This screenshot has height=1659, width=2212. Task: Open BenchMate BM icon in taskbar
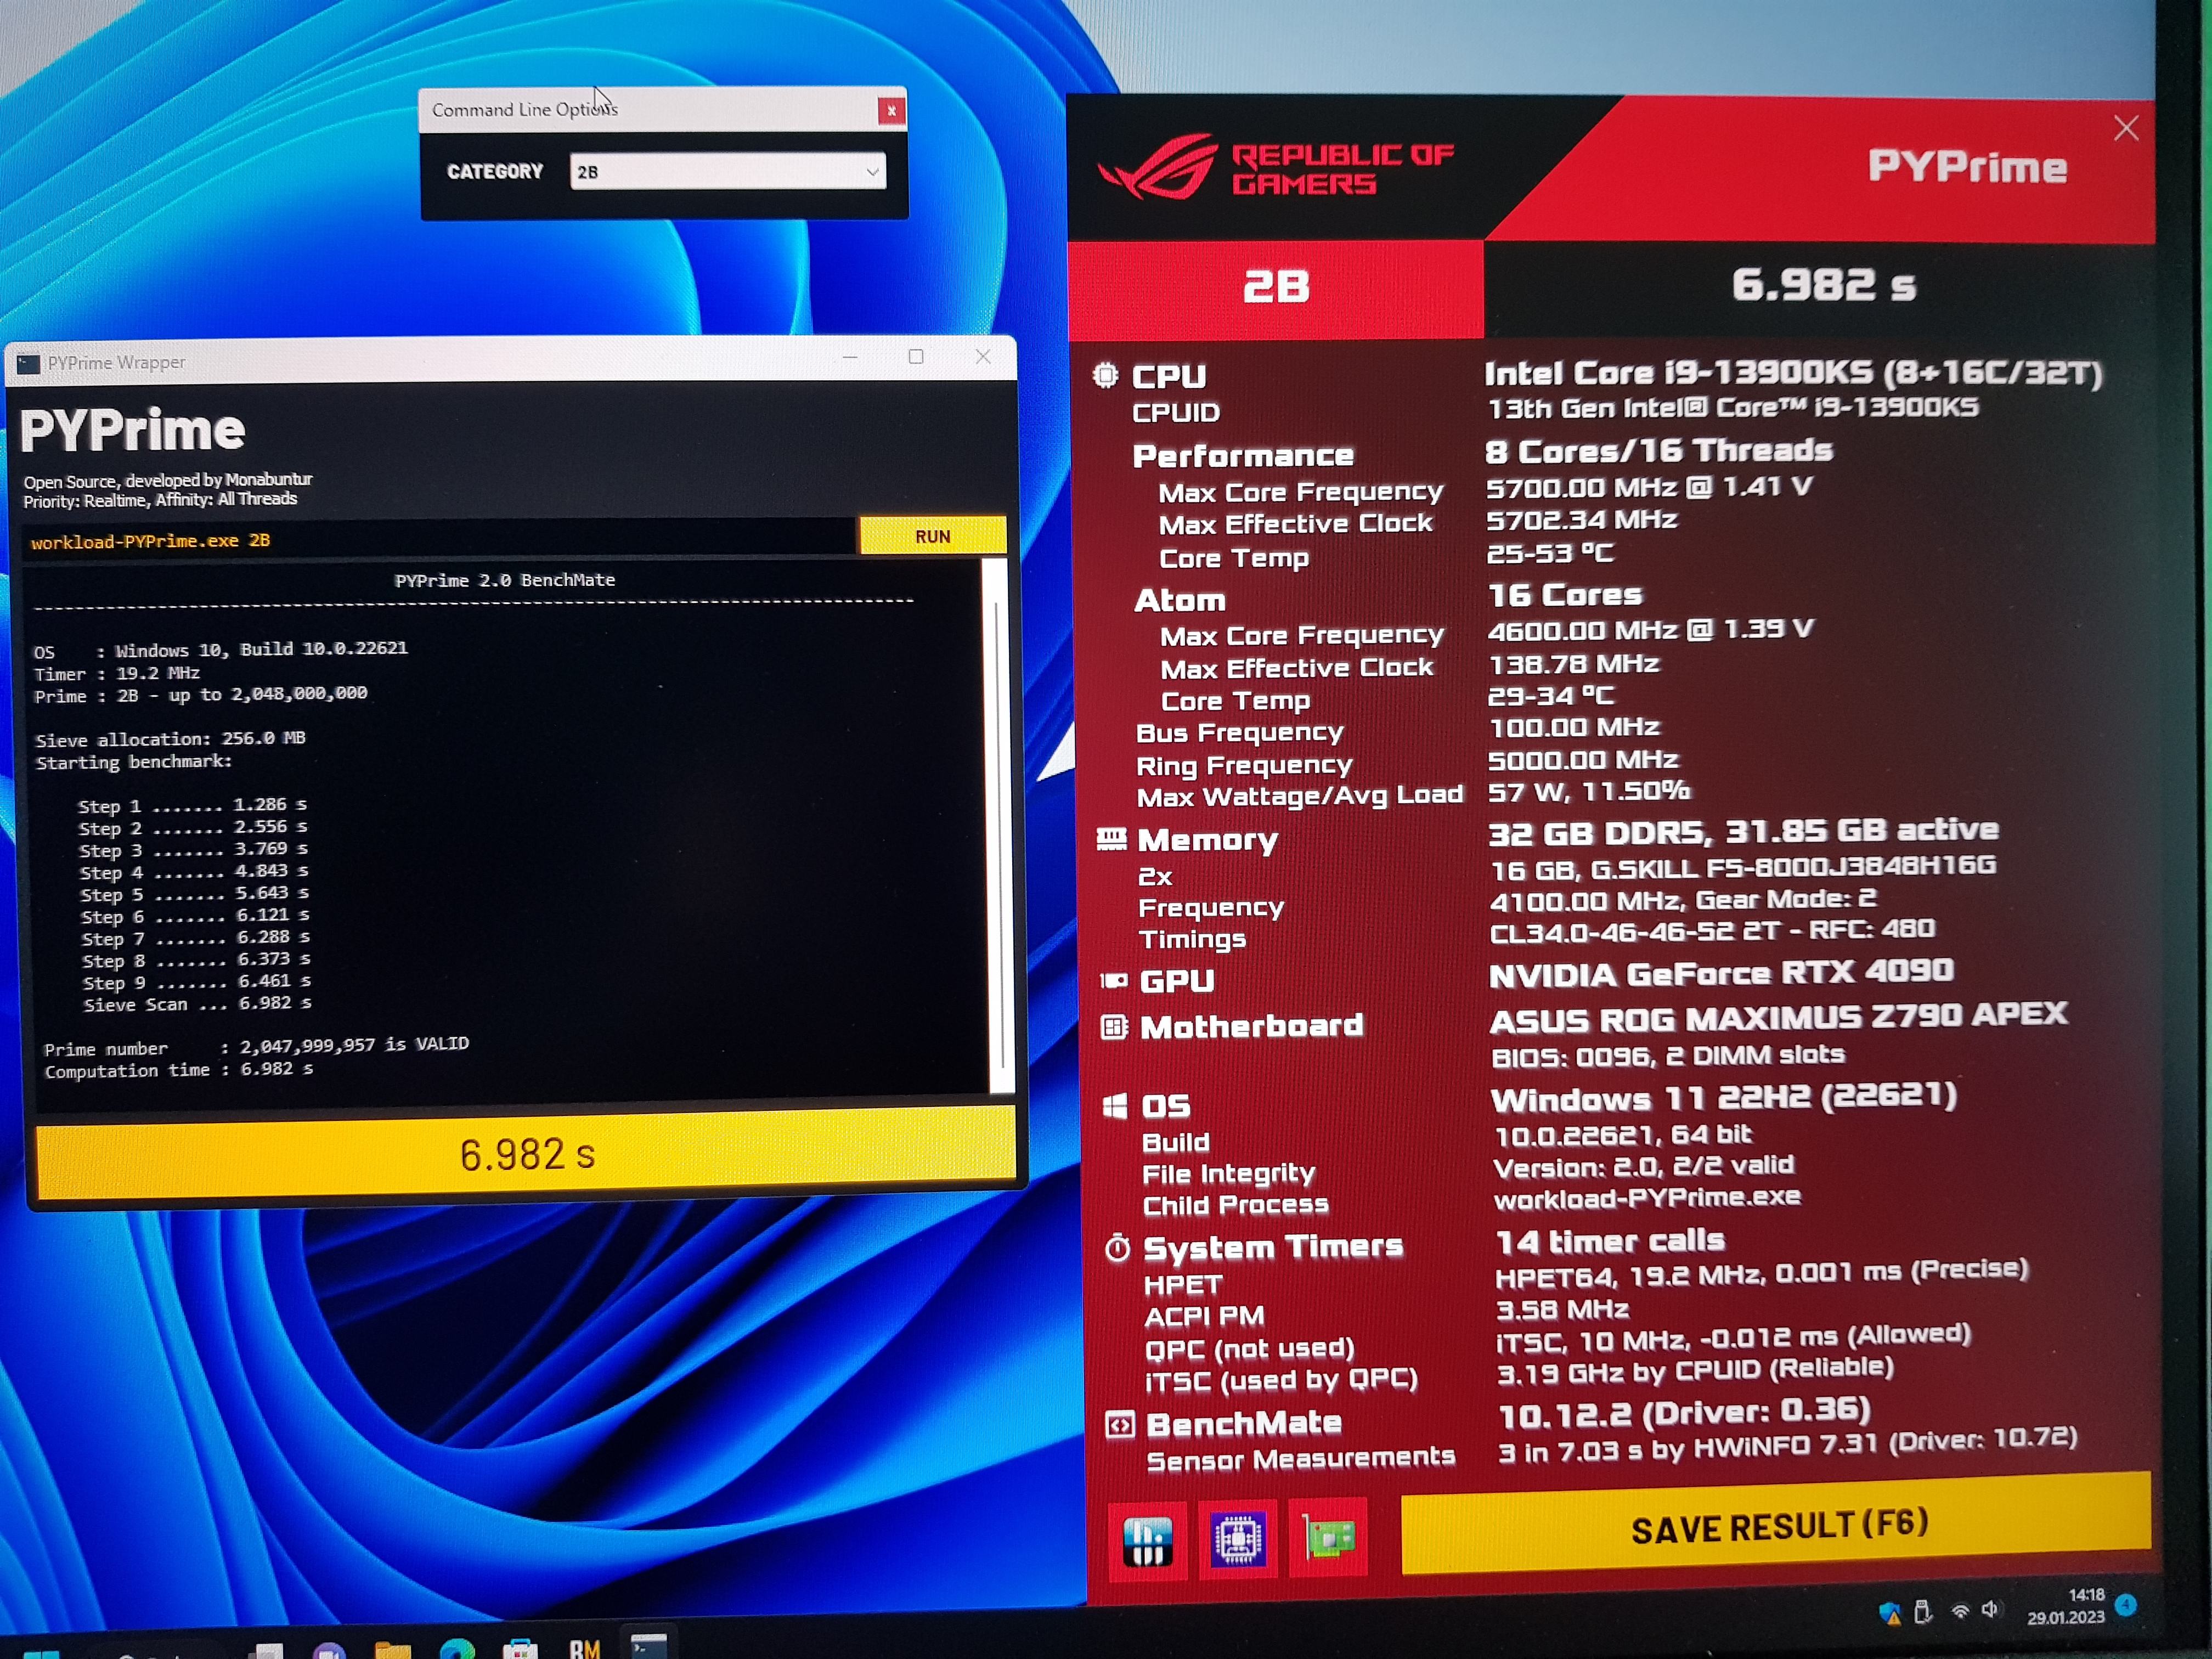click(585, 1648)
